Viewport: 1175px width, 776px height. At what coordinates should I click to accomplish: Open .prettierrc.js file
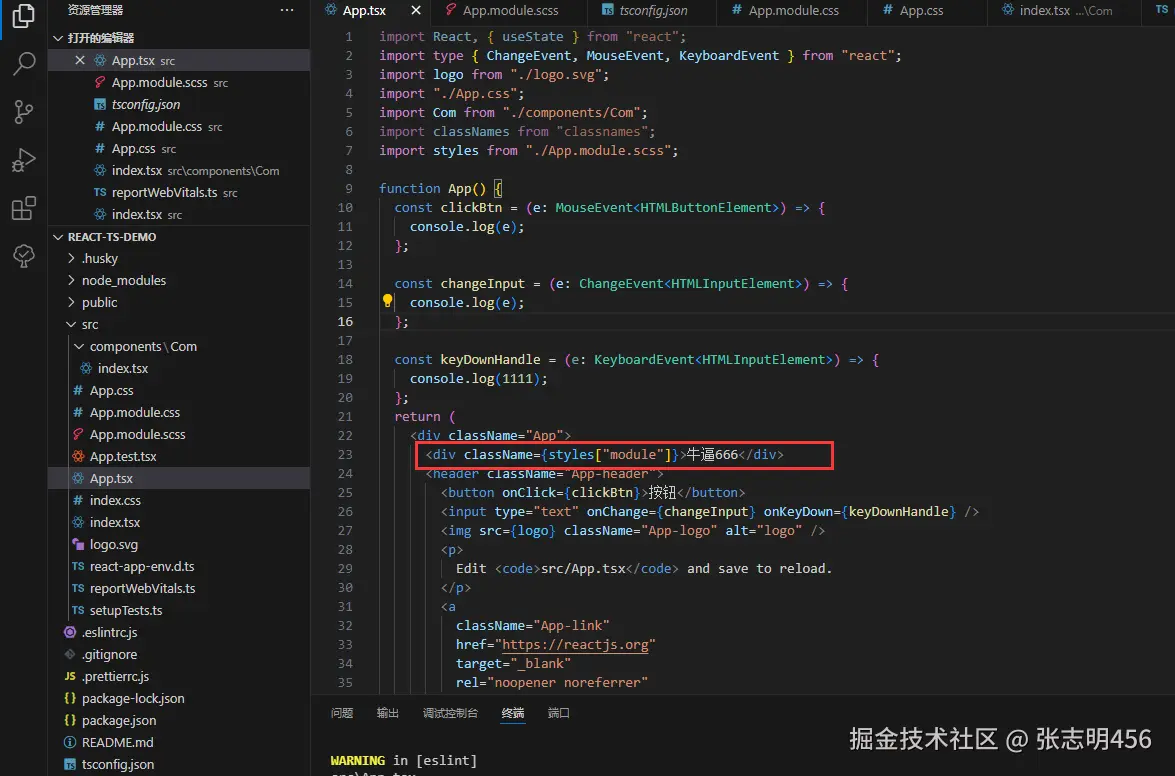pos(179,676)
